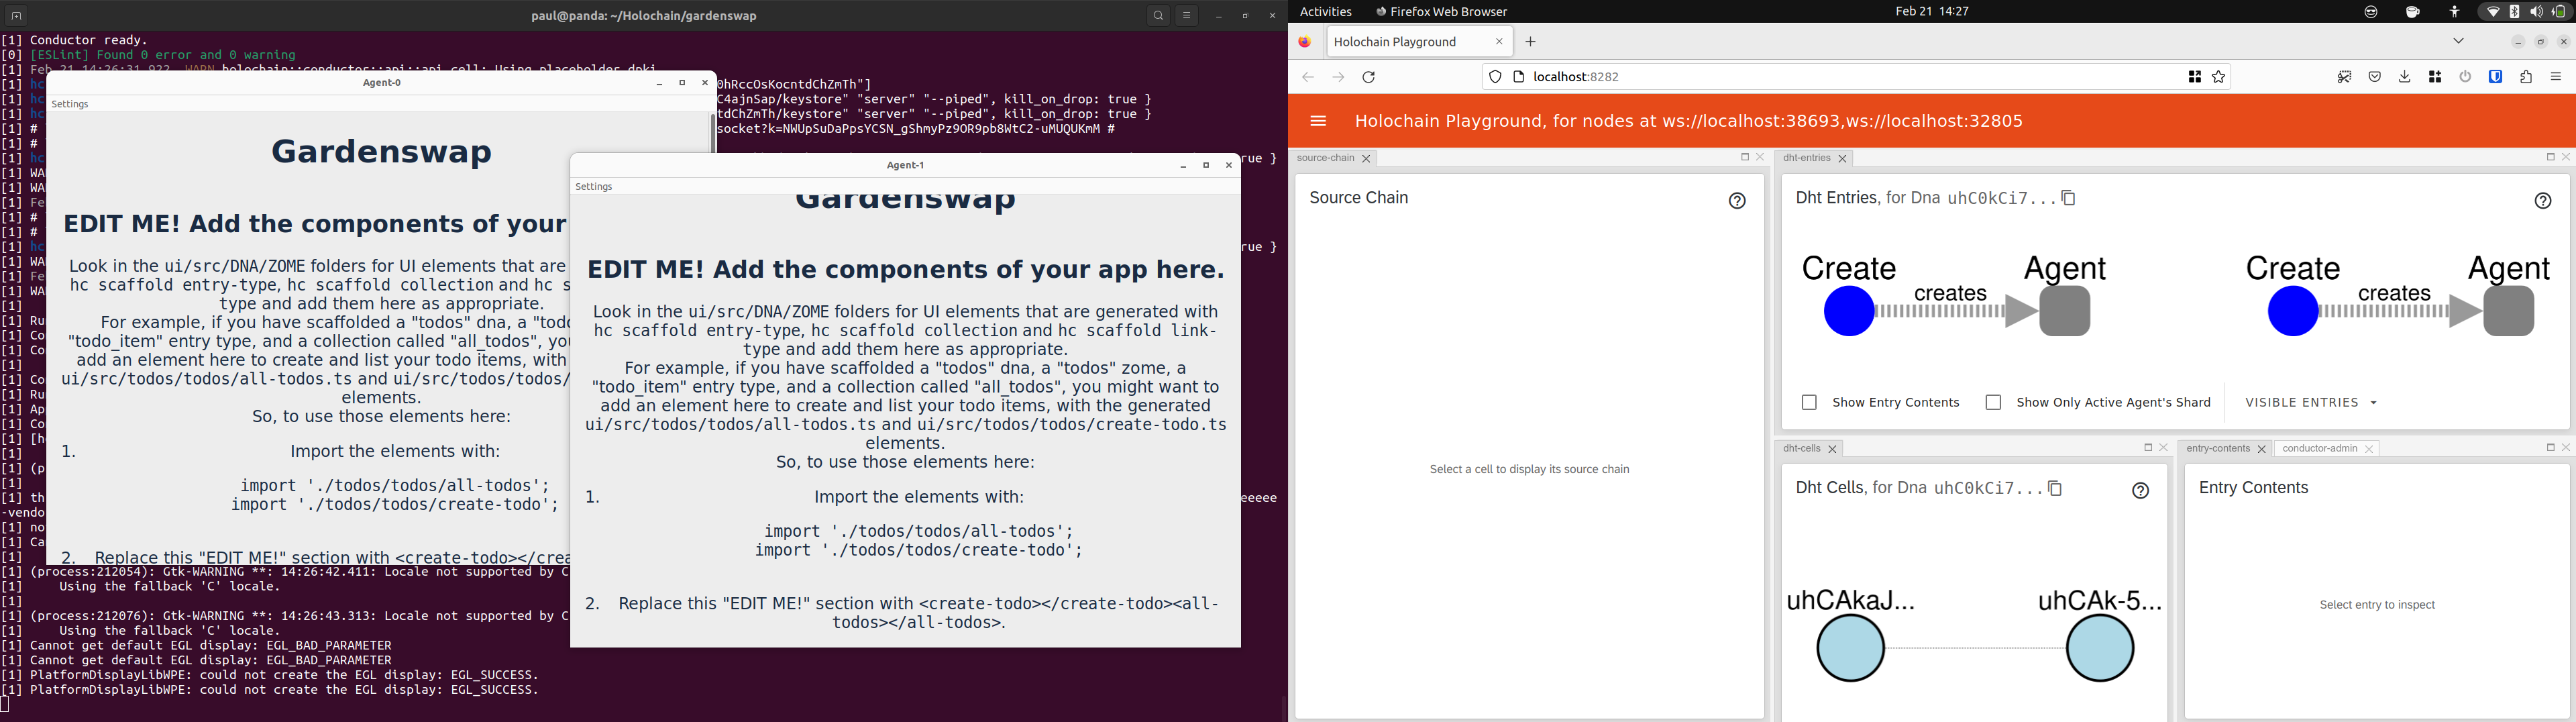Reload the localhost:8282 page
This screenshot has width=2576, height=722.
[x=1369, y=76]
